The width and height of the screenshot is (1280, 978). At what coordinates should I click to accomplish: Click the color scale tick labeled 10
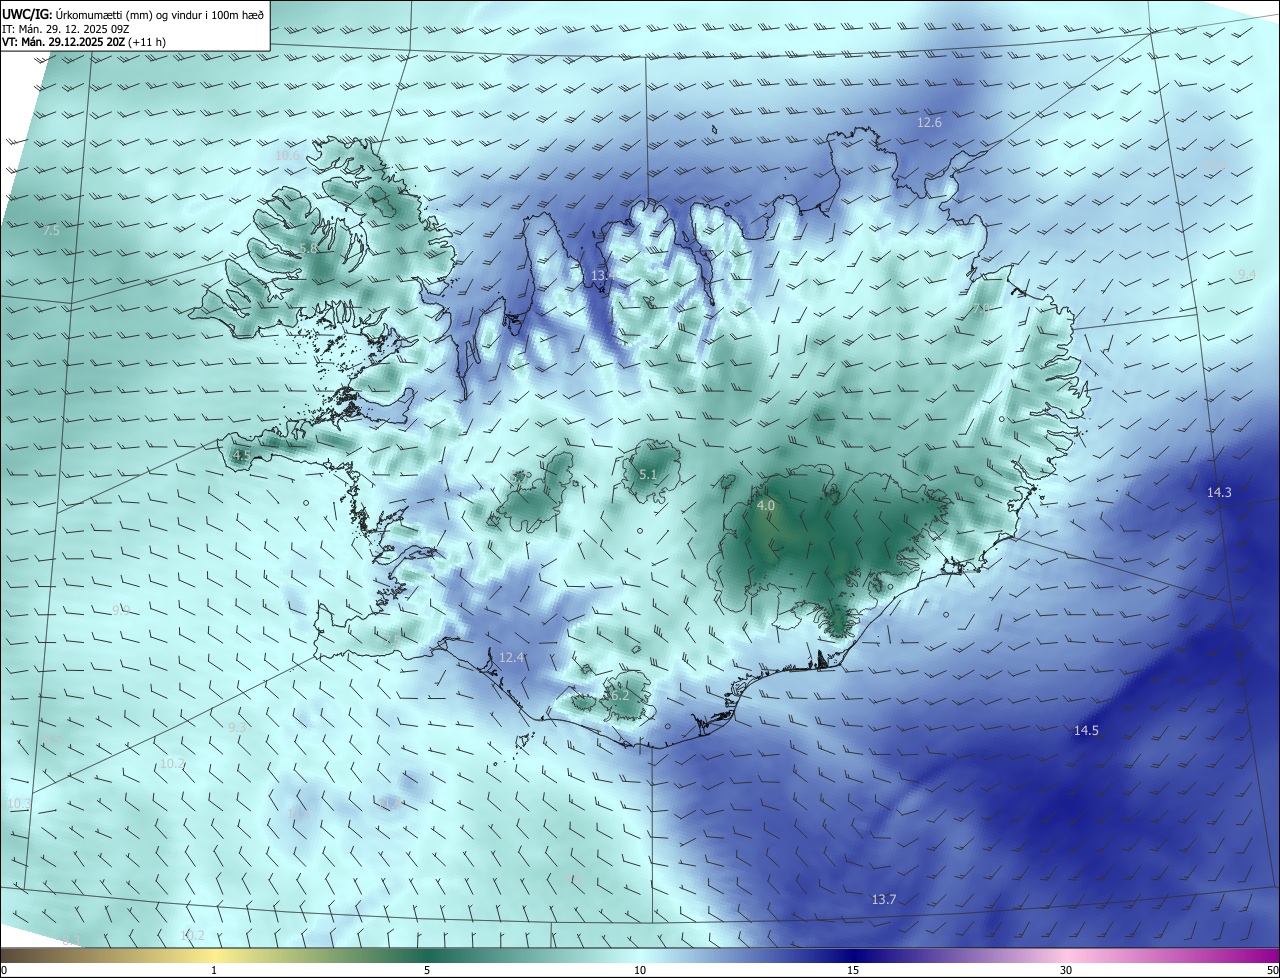click(640, 970)
